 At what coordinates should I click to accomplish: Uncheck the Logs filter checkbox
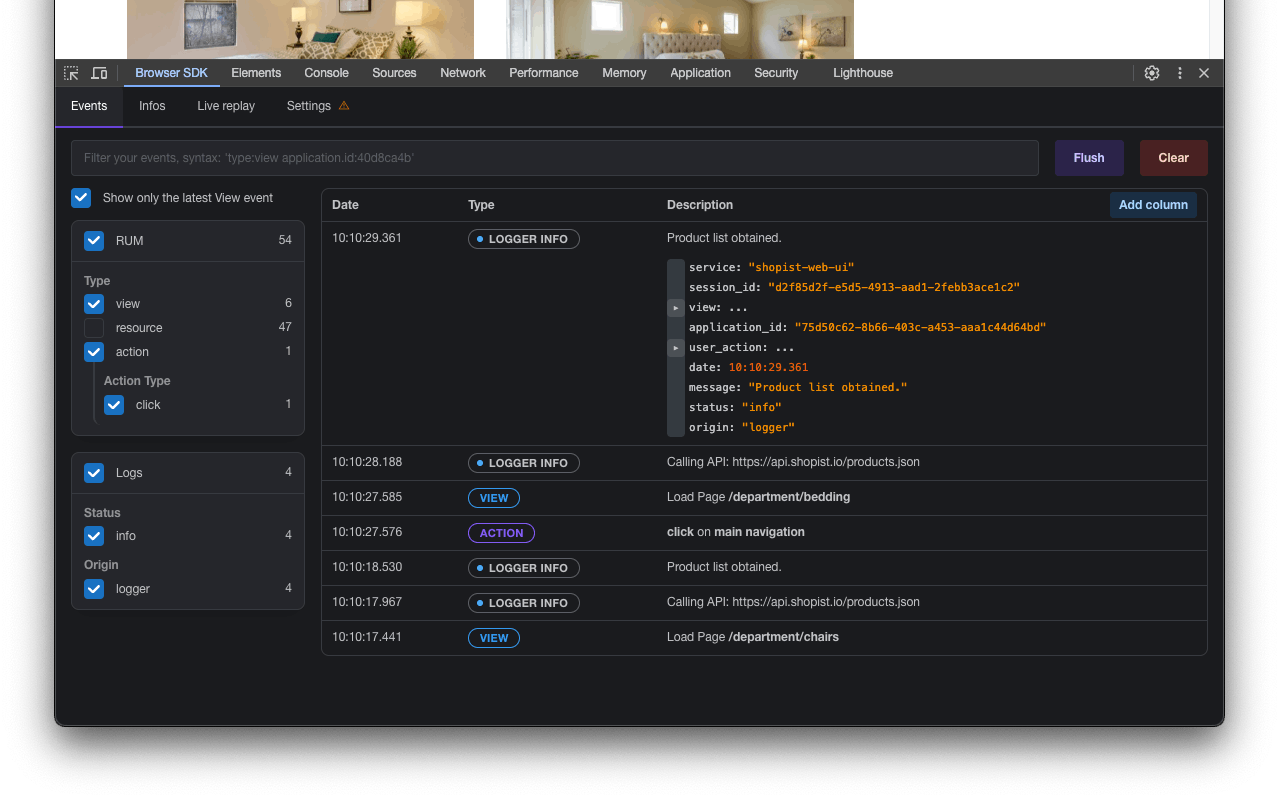[x=93, y=473]
